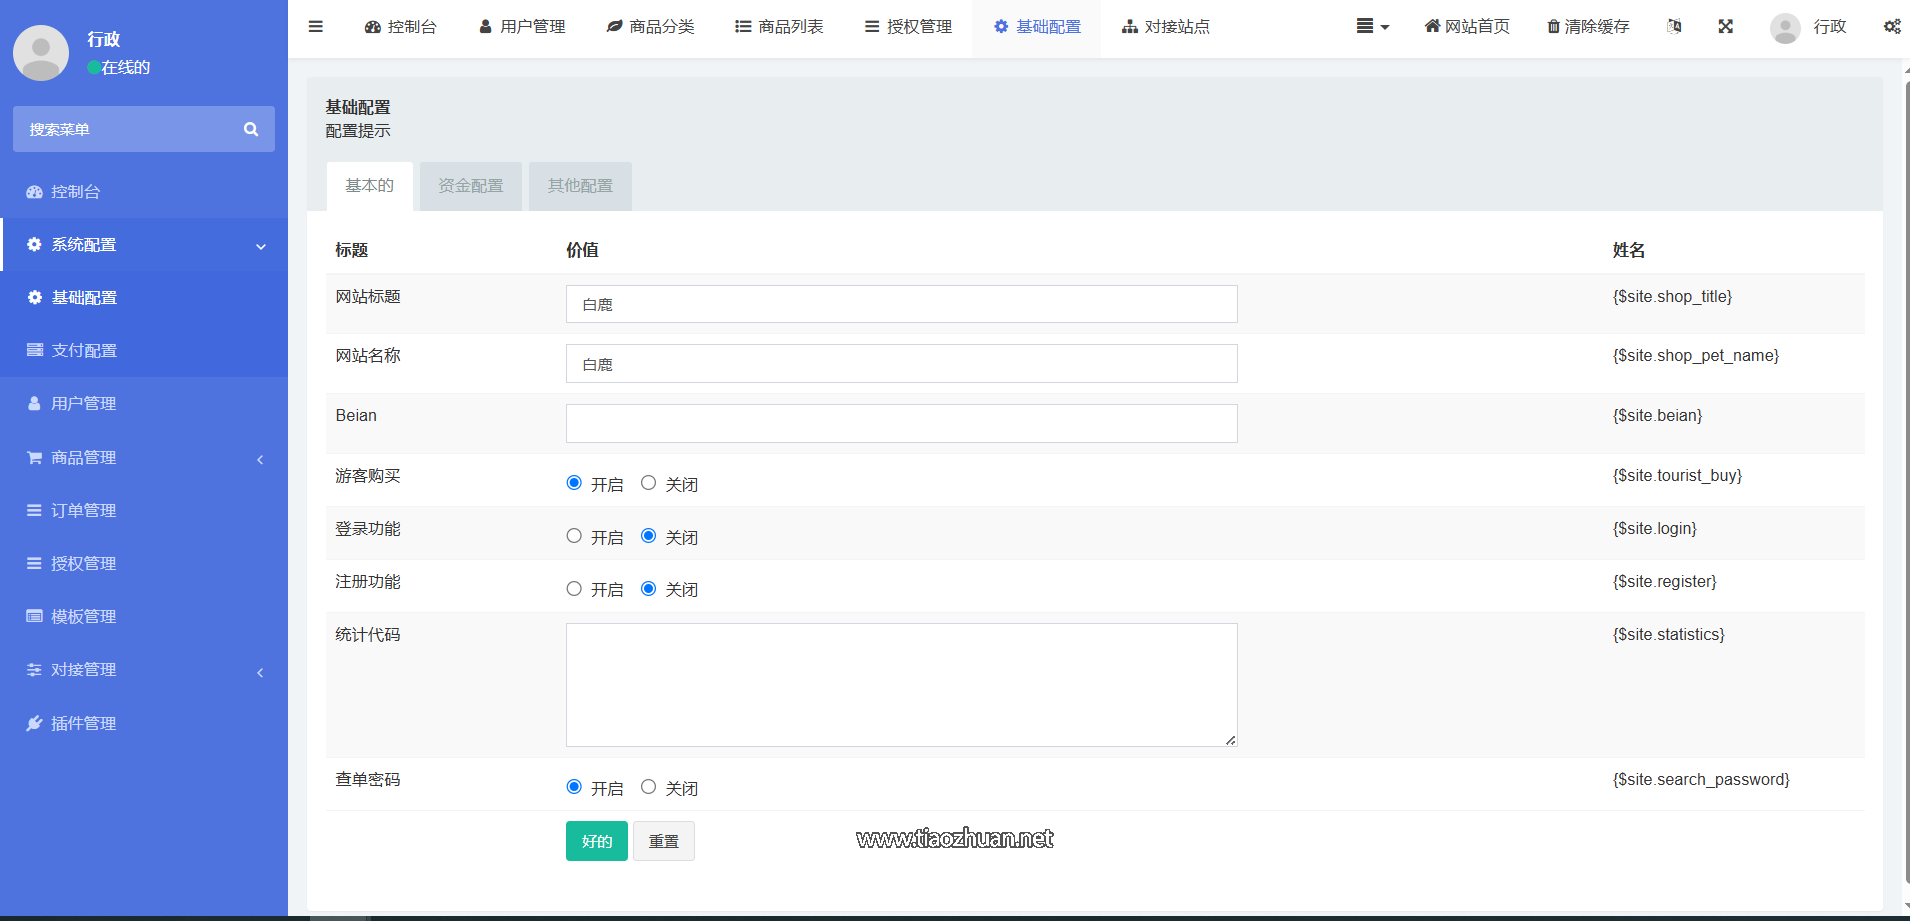The image size is (1910, 921).
Task: Click inside the Beian input field
Action: click(x=900, y=423)
